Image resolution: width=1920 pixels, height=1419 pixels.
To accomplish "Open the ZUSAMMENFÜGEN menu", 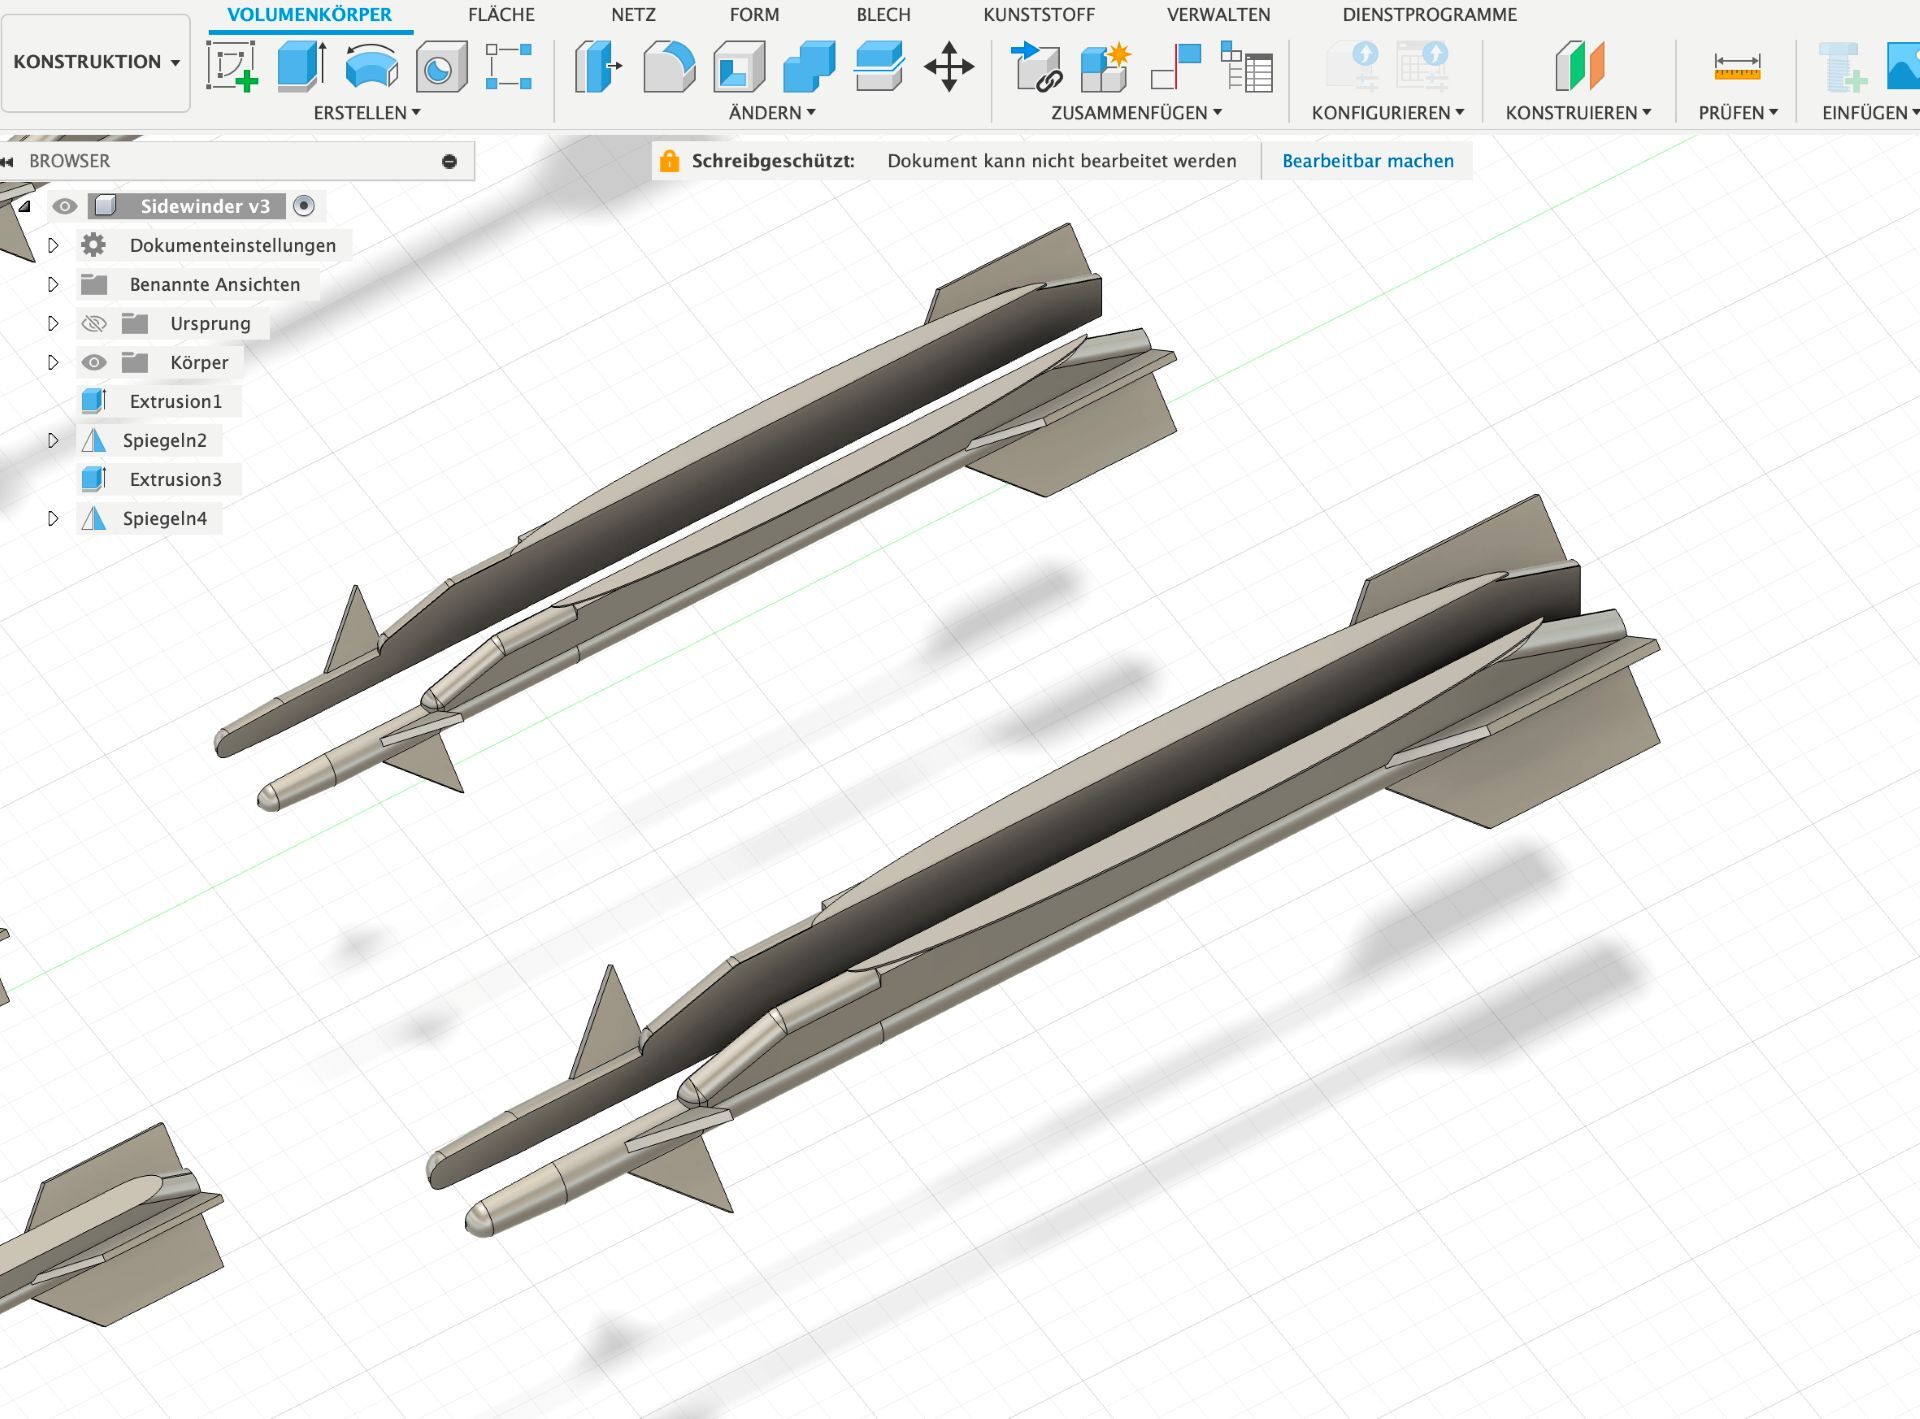I will tap(1136, 113).
